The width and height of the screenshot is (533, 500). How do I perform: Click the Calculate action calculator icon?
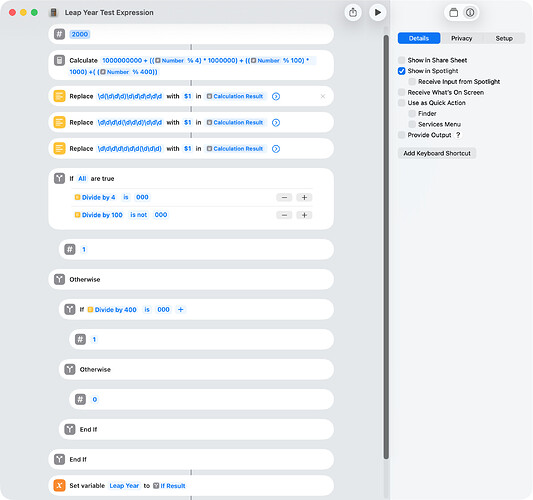tap(59, 61)
